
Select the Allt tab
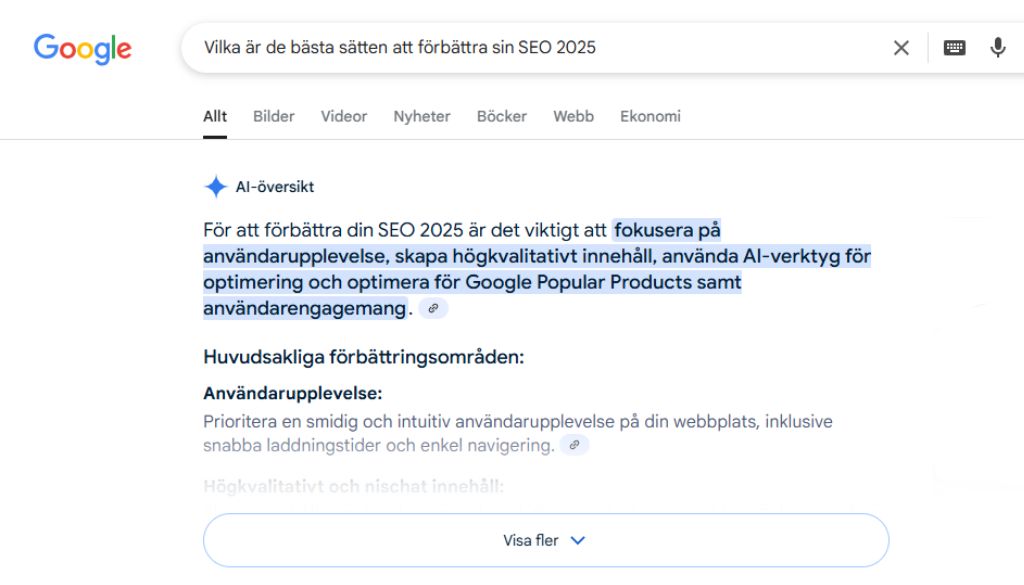click(x=215, y=116)
